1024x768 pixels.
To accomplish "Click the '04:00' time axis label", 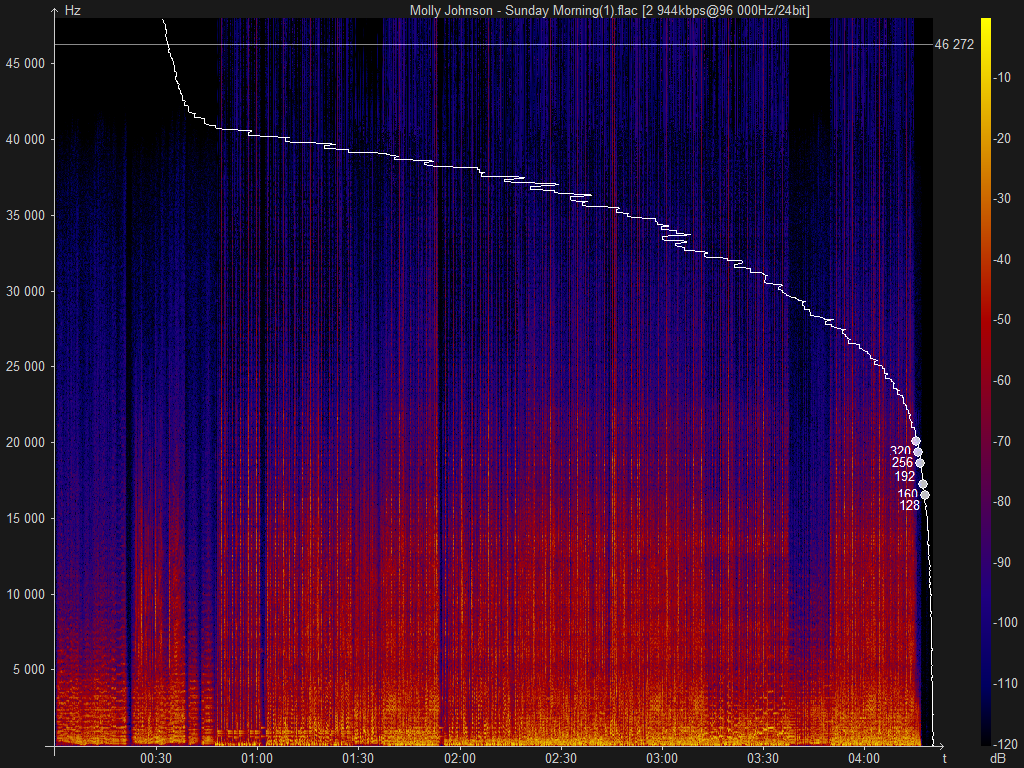I will pyautogui.click(x=865, y=758).
